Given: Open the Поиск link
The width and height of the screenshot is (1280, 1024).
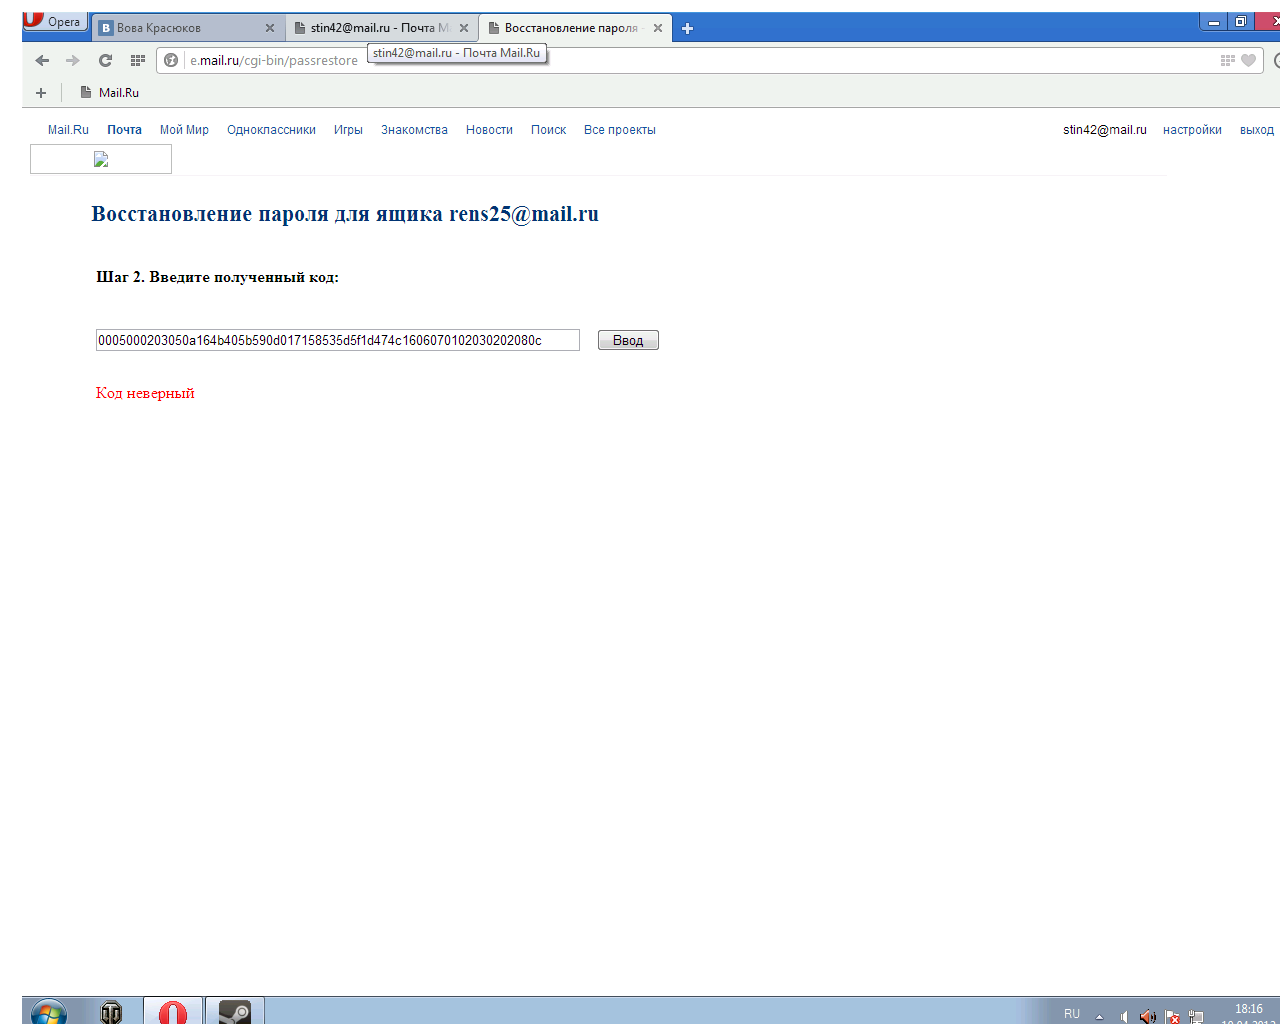Looking at the screenshot, I should pyautogui.click(x=548, y=130).
